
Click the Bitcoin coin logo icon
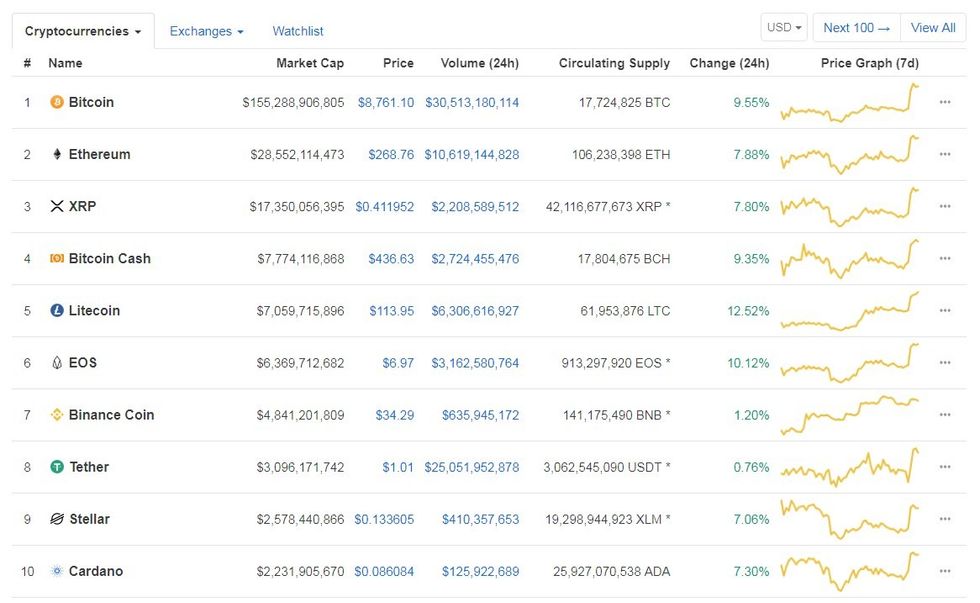[57, 103]
